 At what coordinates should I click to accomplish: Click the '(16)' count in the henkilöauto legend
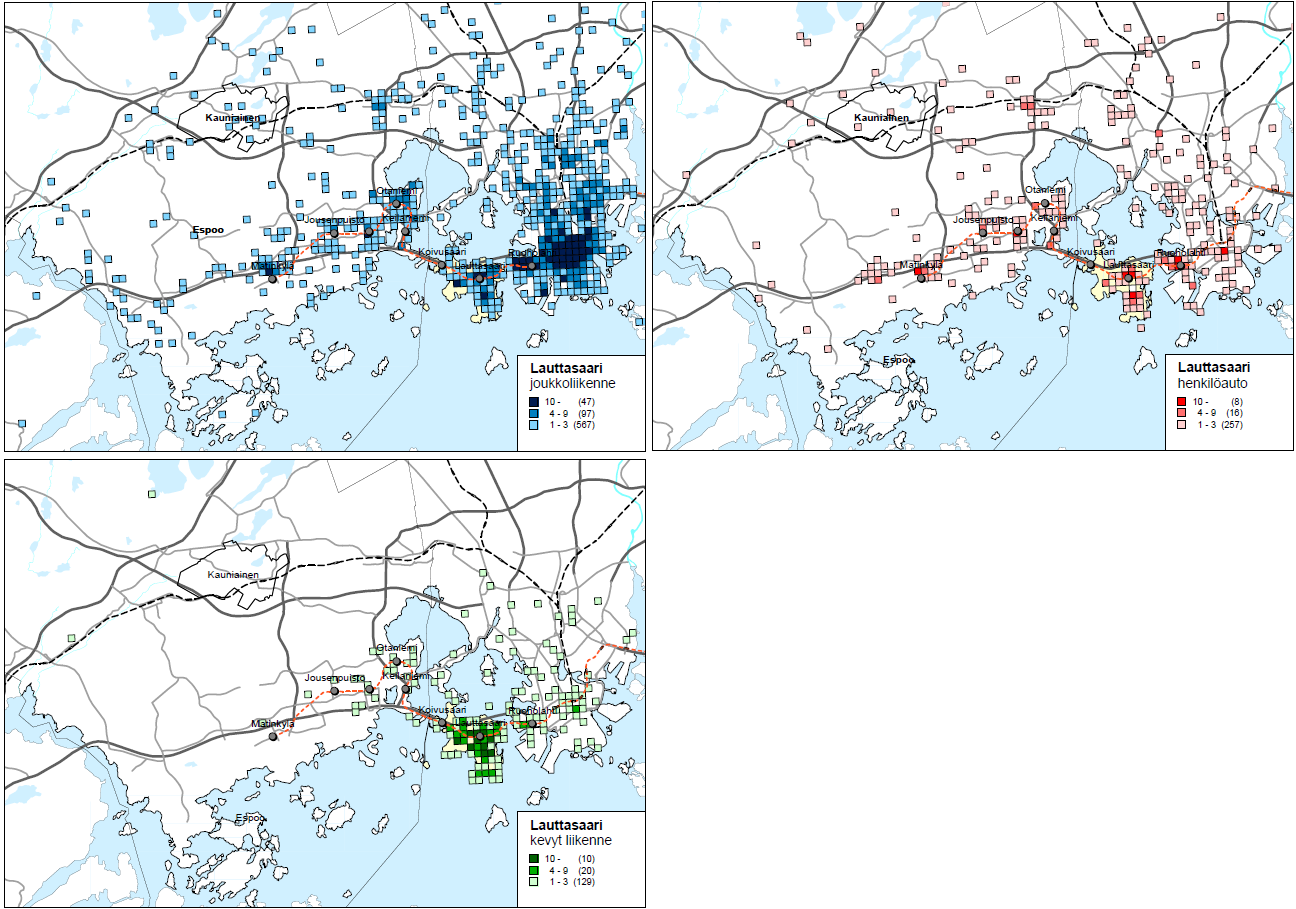(x=1234, y=413)
